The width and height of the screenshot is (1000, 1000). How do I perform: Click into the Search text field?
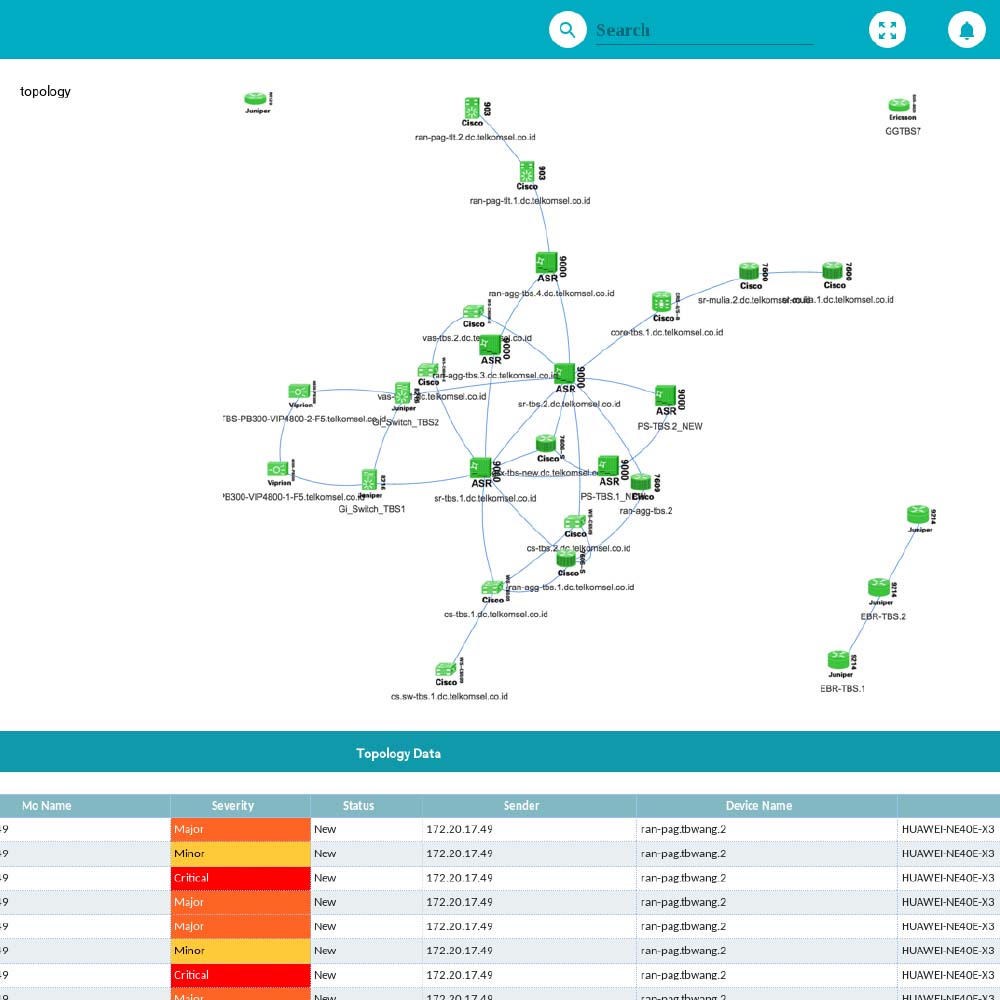tap(704, 30)
